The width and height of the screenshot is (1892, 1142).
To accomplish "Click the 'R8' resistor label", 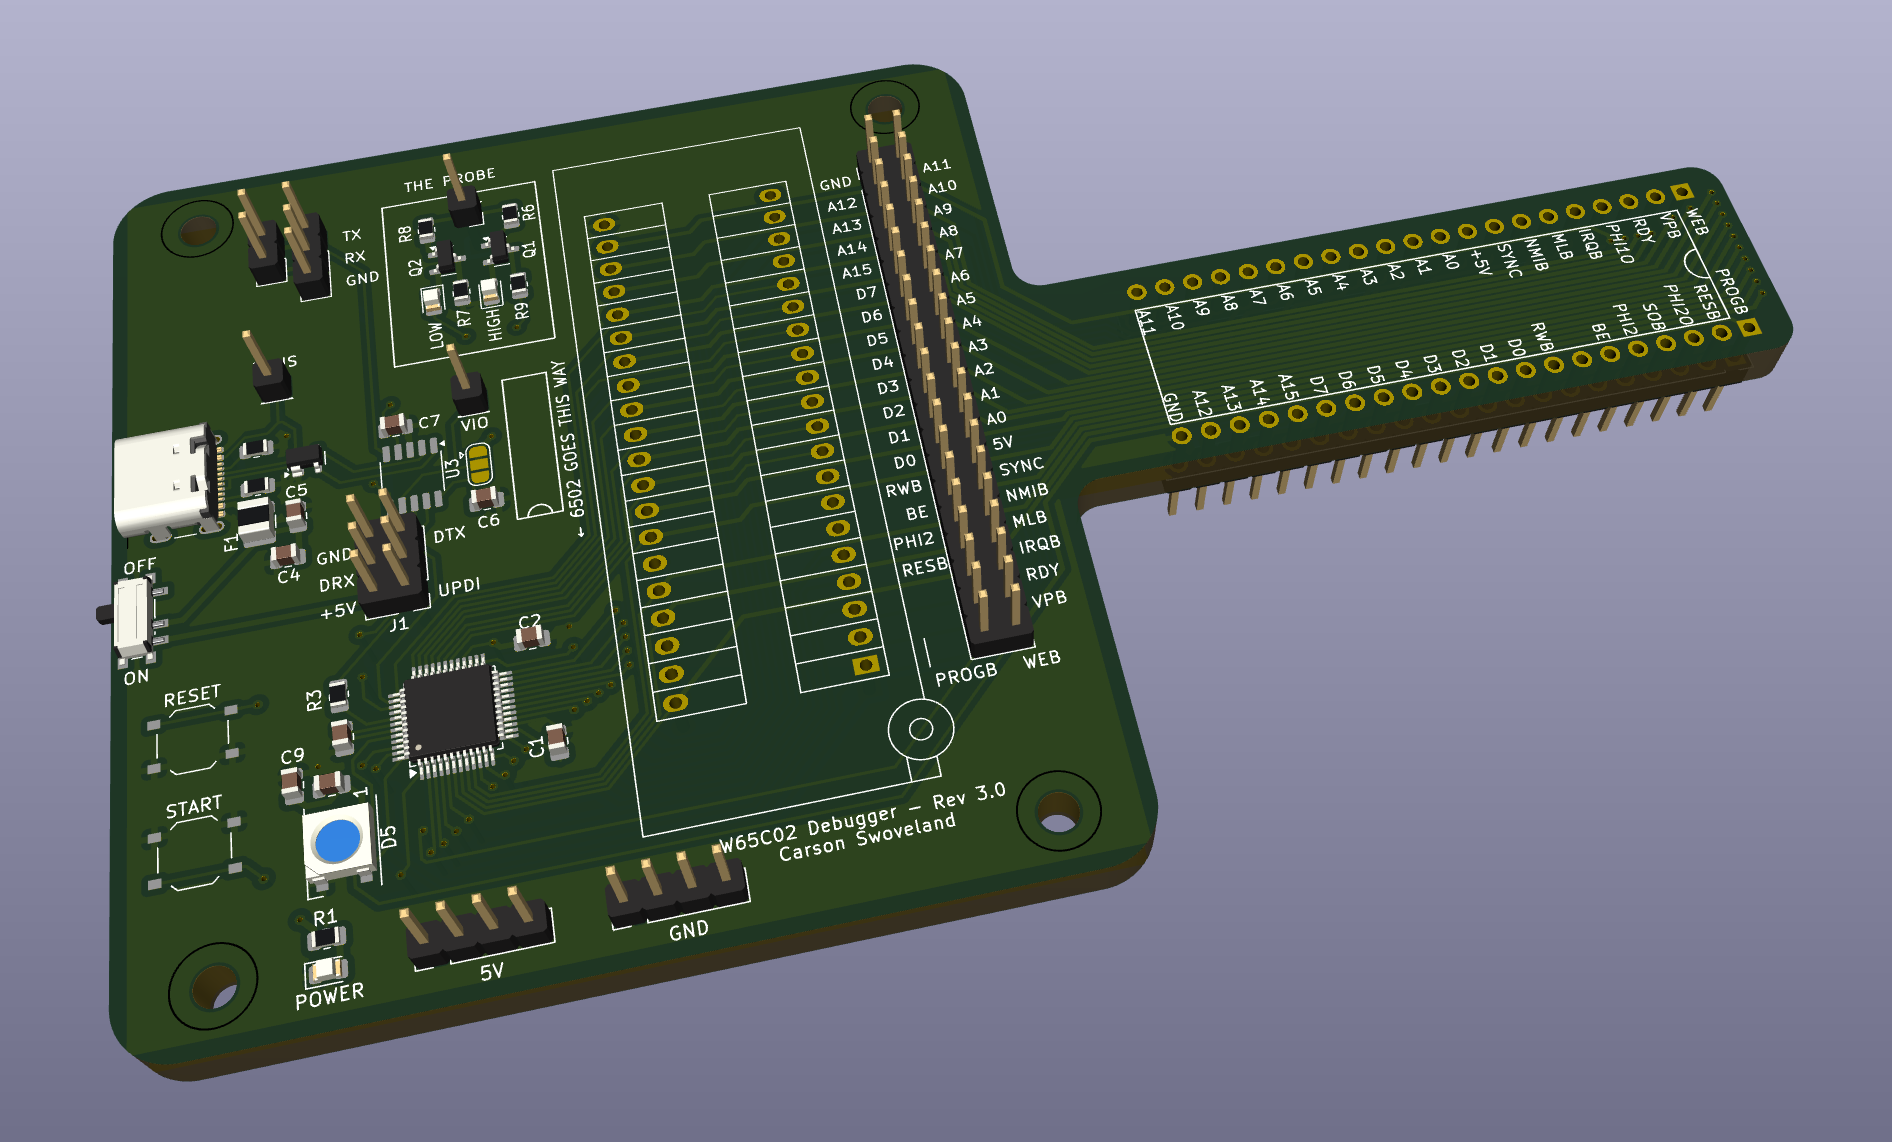I will point(405,234).
